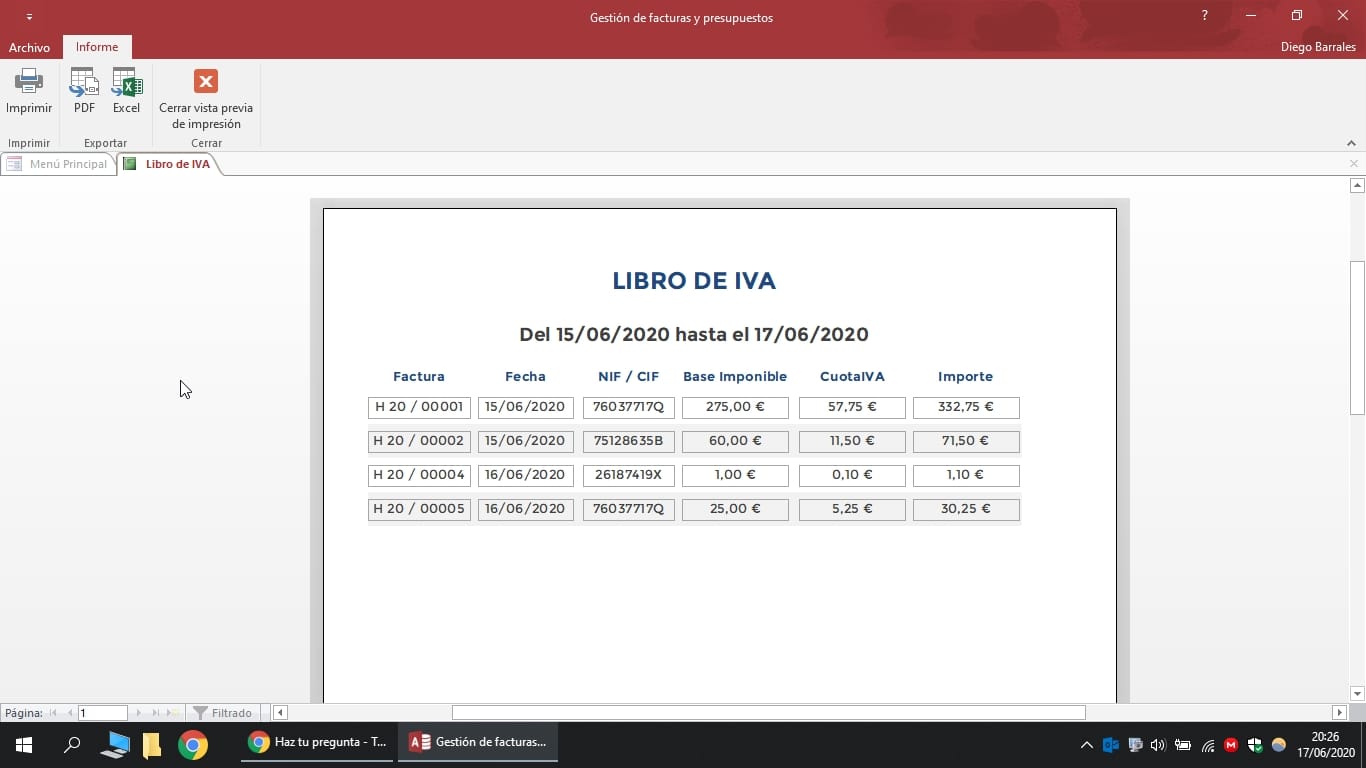Viewport: 1366px width, 768px height.
Task: Select invoice cell H 20 / 00004
Action: point(419,475)
